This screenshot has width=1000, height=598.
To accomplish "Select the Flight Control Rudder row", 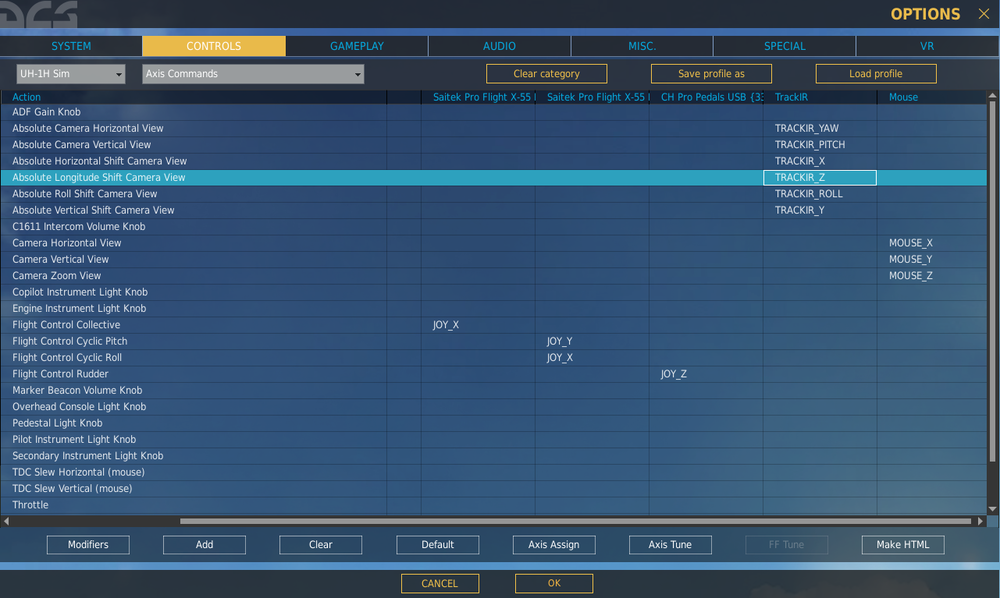I will click(x=493, y=374).
